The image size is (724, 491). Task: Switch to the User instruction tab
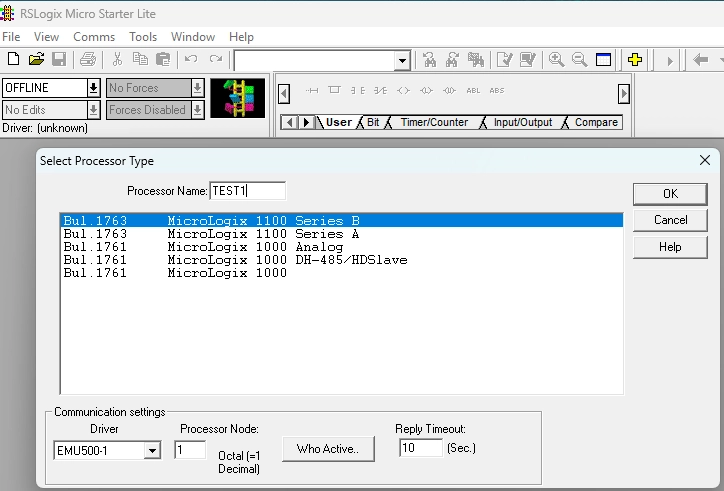(338, 122)
